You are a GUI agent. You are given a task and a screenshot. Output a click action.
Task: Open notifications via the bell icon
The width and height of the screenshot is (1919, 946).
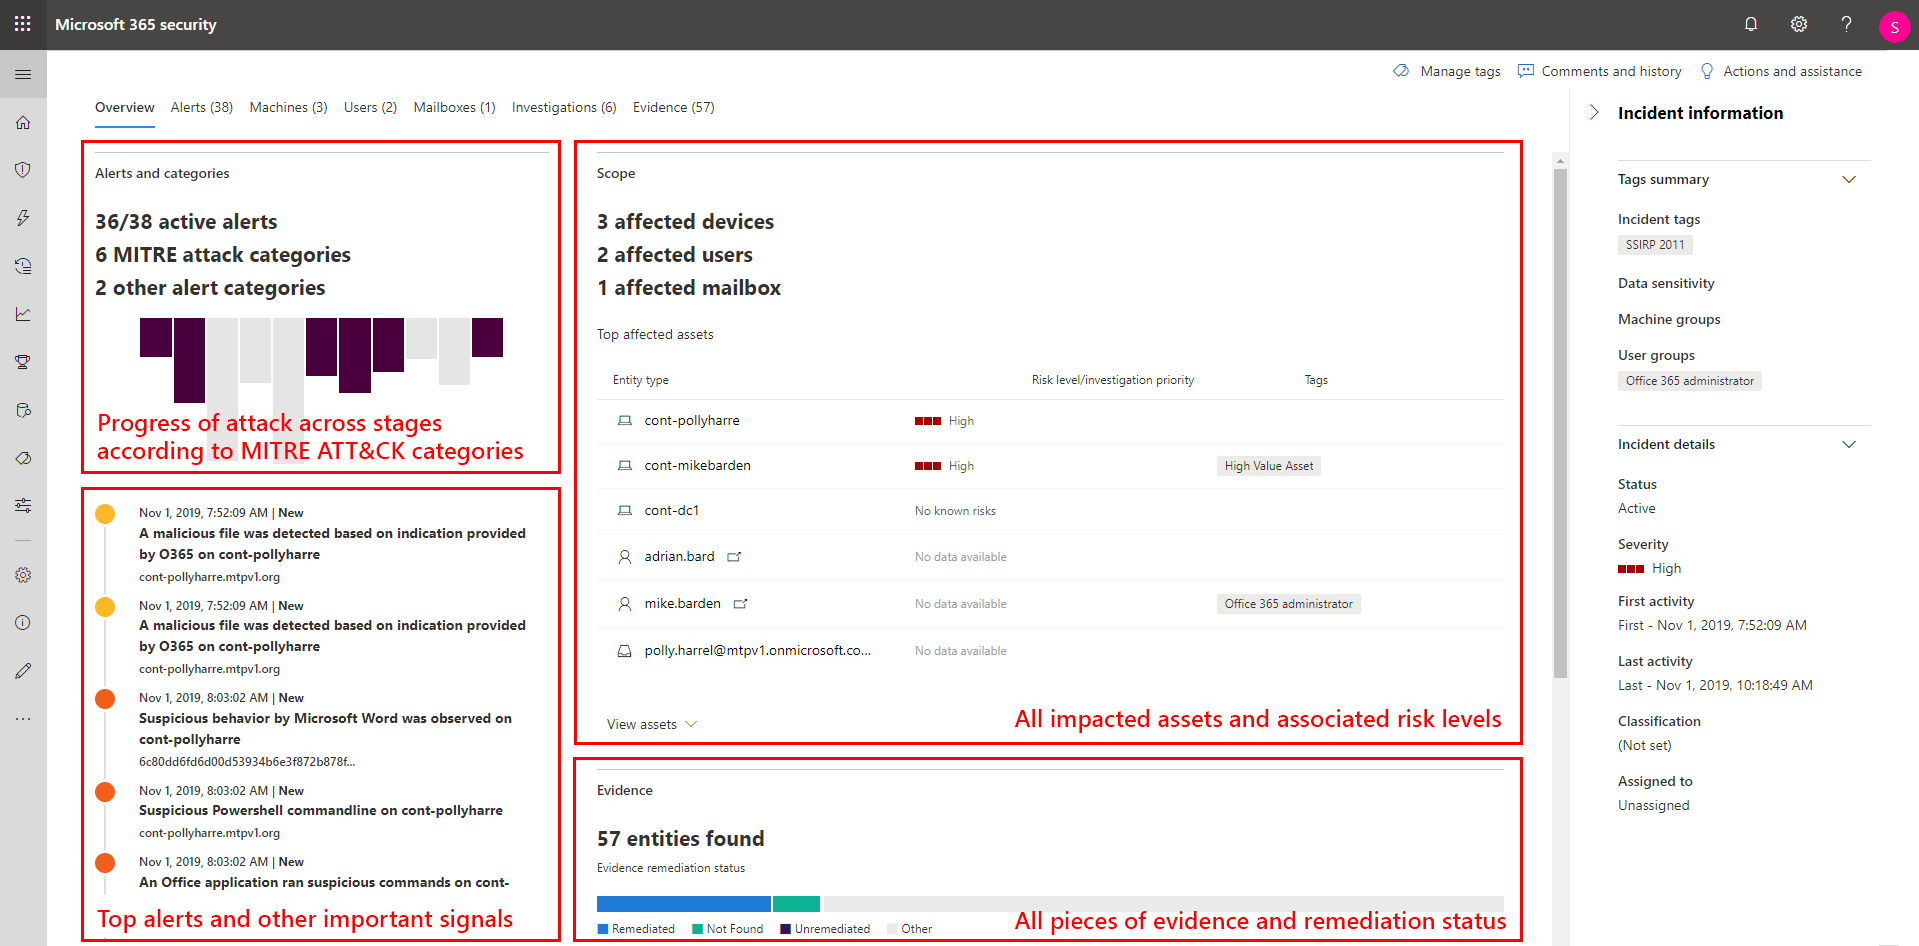tap(1751, 23)
